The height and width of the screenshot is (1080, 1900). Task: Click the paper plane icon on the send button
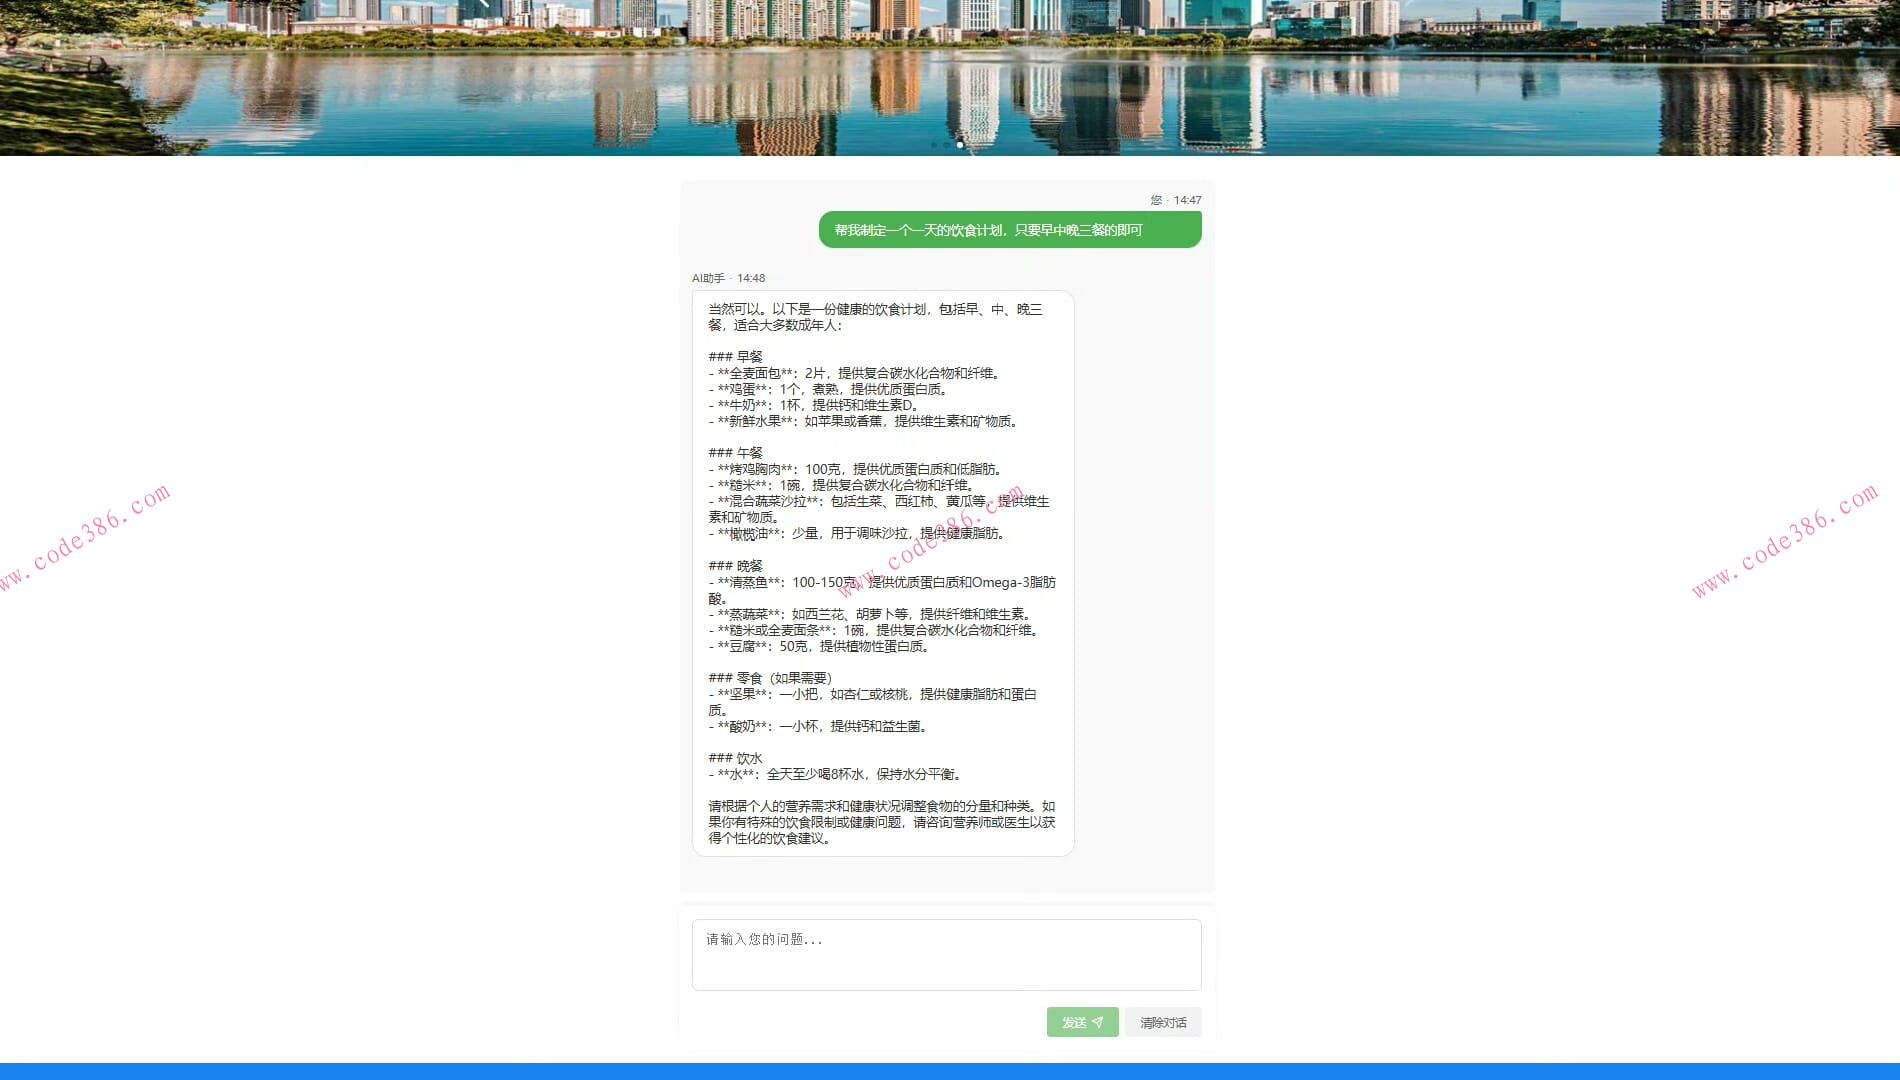click(x=1098, y=1022)
